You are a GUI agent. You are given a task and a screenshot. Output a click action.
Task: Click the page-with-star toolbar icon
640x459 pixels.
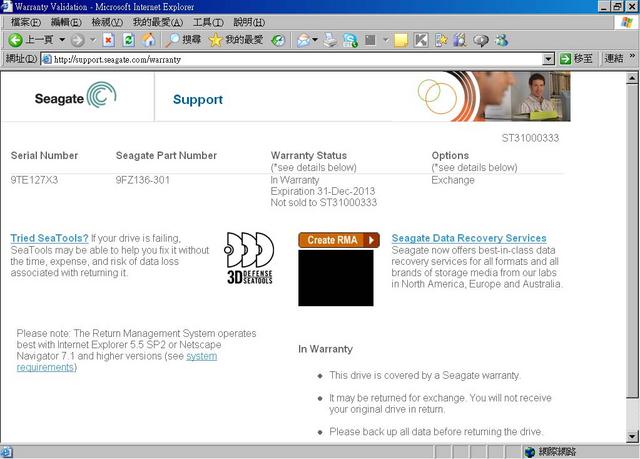441,40
